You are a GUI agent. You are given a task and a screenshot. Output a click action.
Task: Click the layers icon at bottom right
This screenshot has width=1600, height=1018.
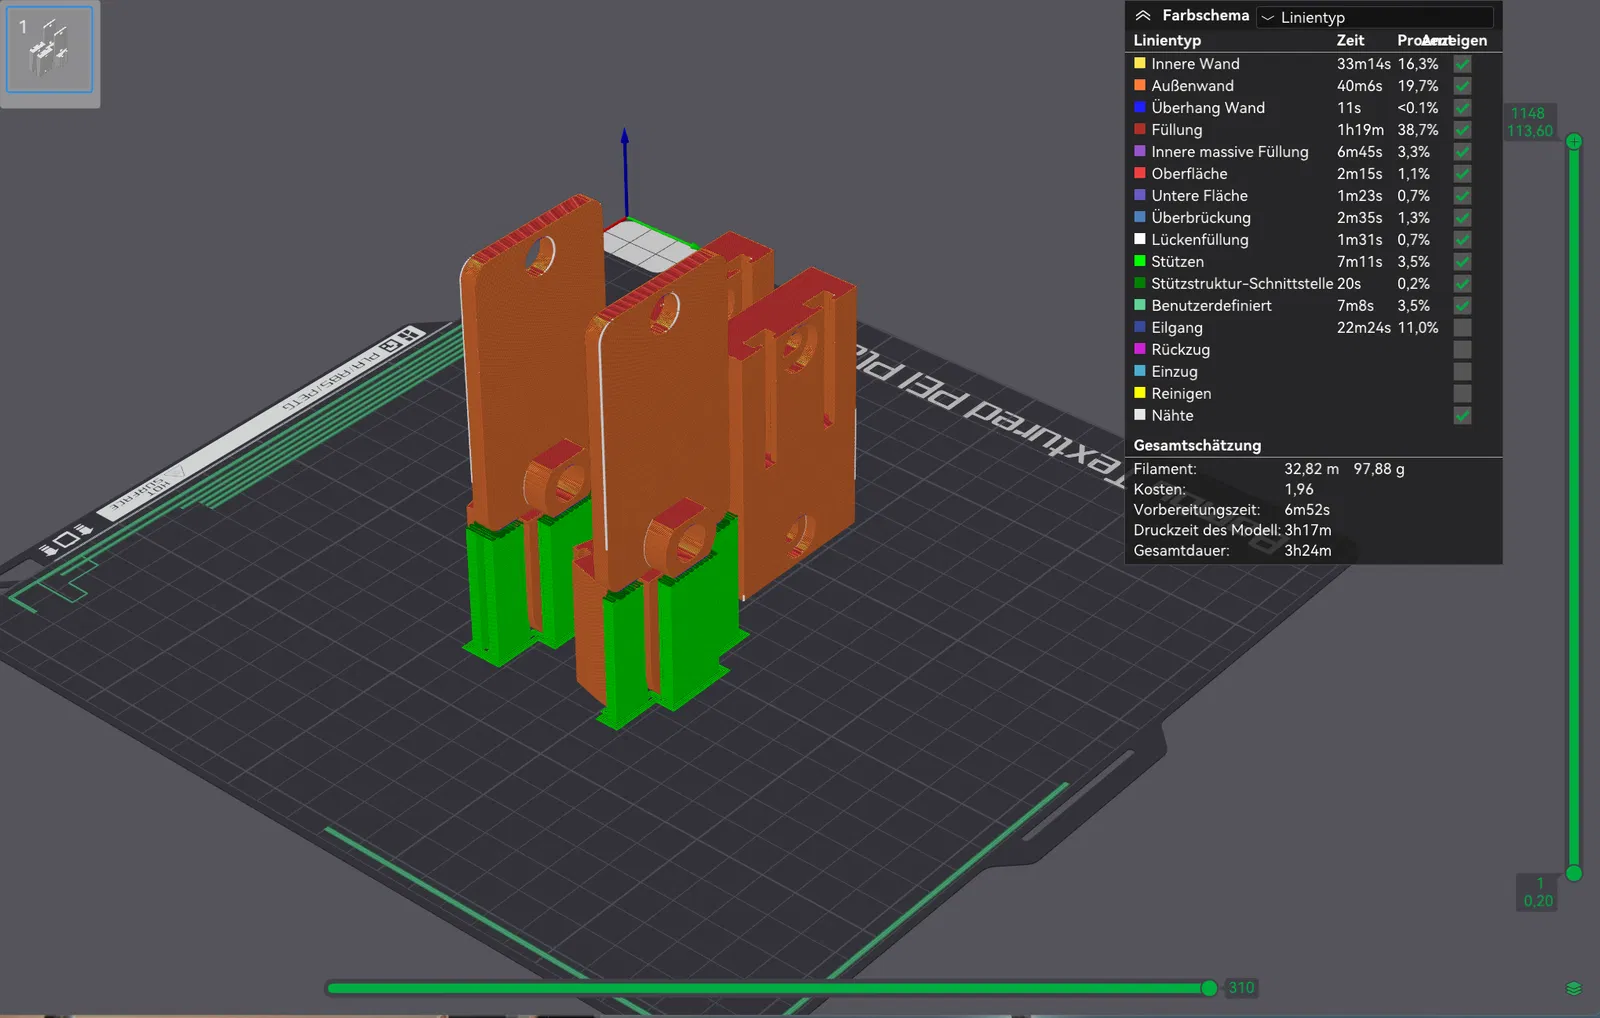click(x=1573, y=988)
